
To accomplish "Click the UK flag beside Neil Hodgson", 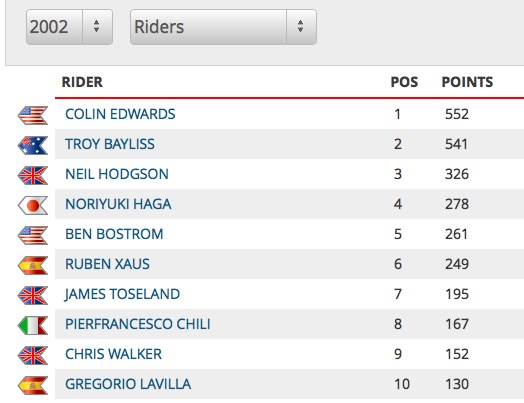I will [33, 175].
